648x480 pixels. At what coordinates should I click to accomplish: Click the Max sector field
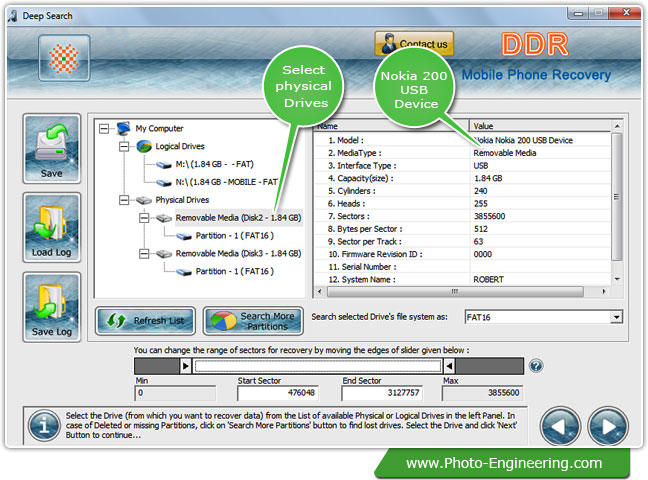point(482,393)
